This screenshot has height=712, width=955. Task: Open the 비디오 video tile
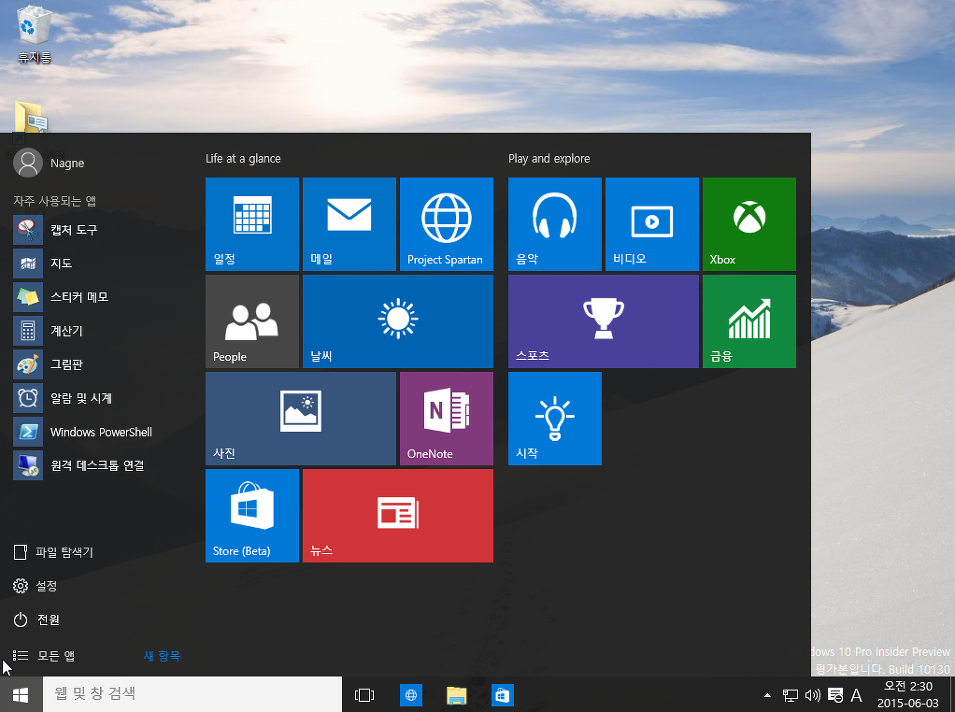tap(652, 224)
